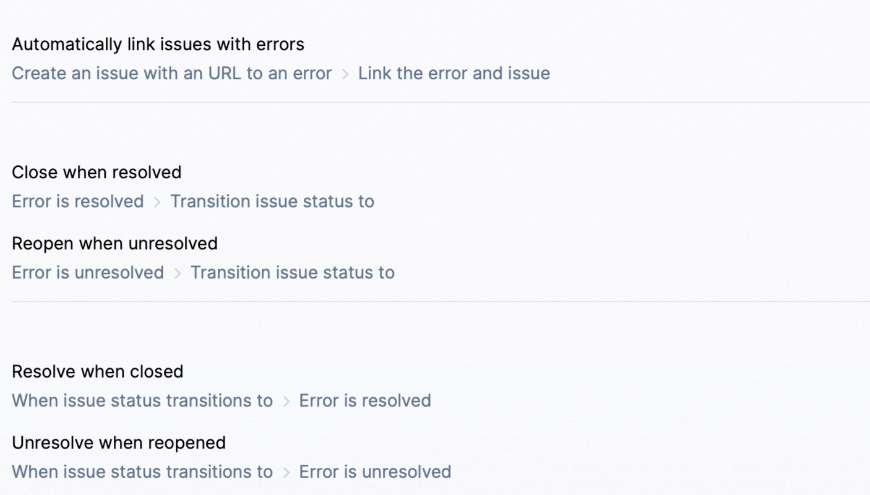Click "Transition issue status to" under Close when resolved
Viewport: 870px width, 495px height.
[272, 201]
